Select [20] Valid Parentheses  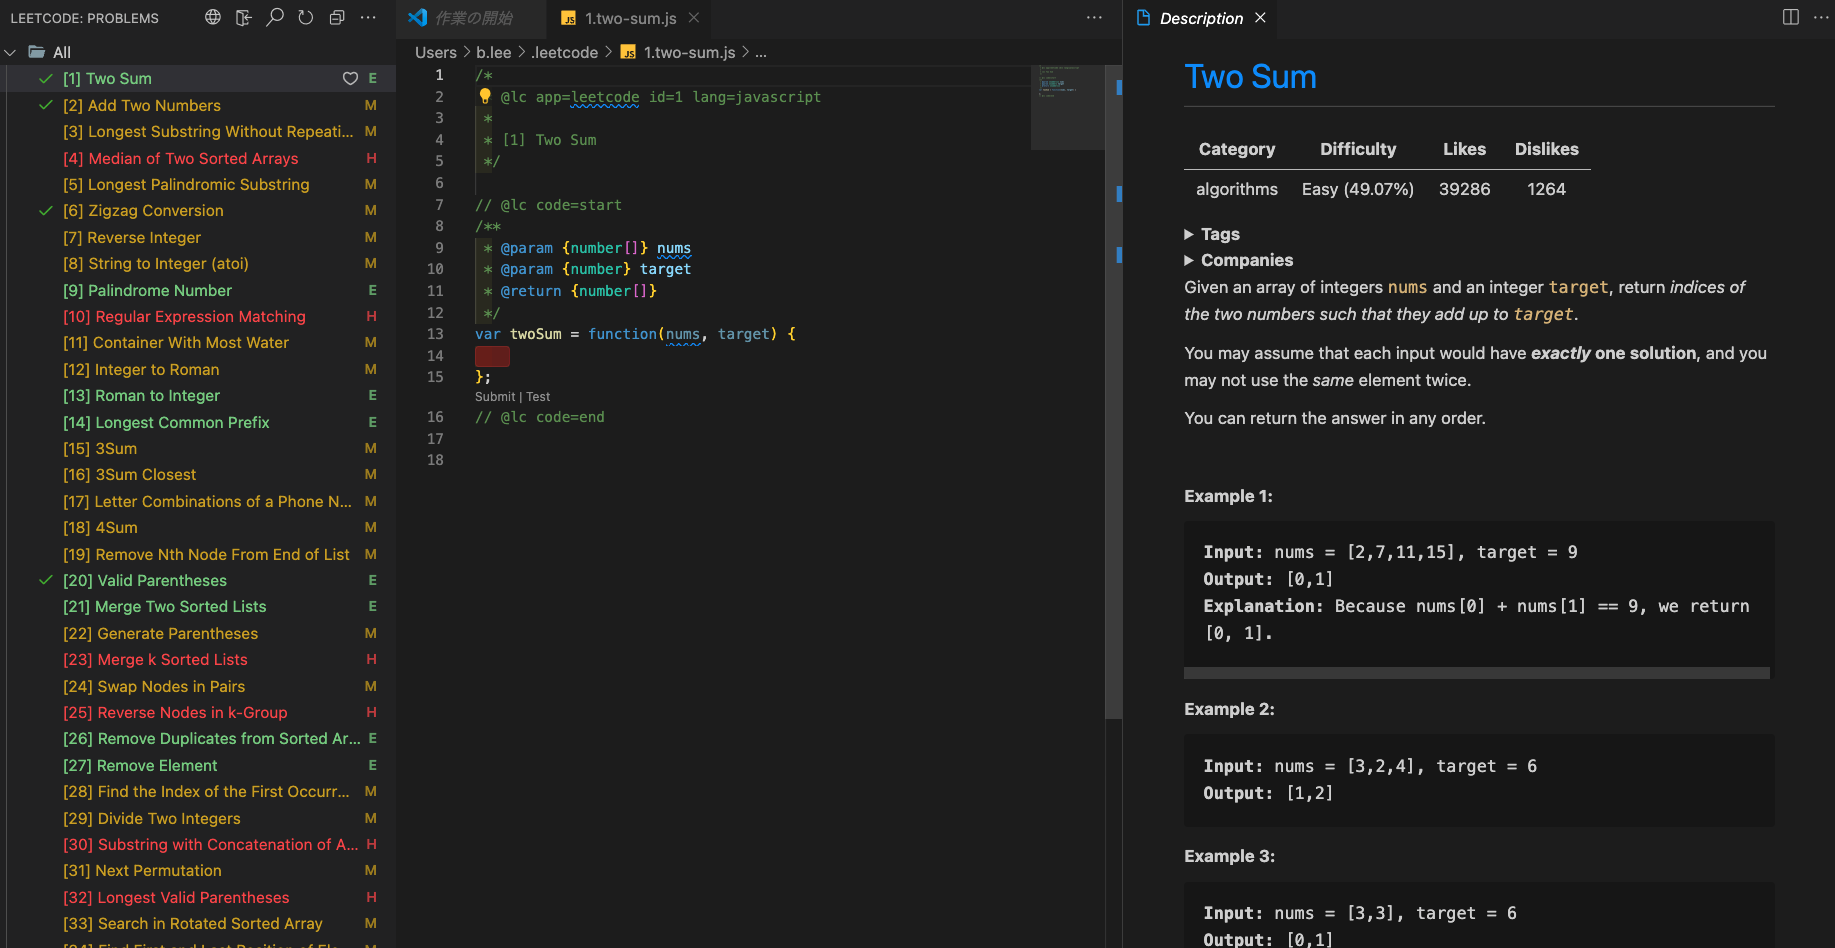pos(200,580)
